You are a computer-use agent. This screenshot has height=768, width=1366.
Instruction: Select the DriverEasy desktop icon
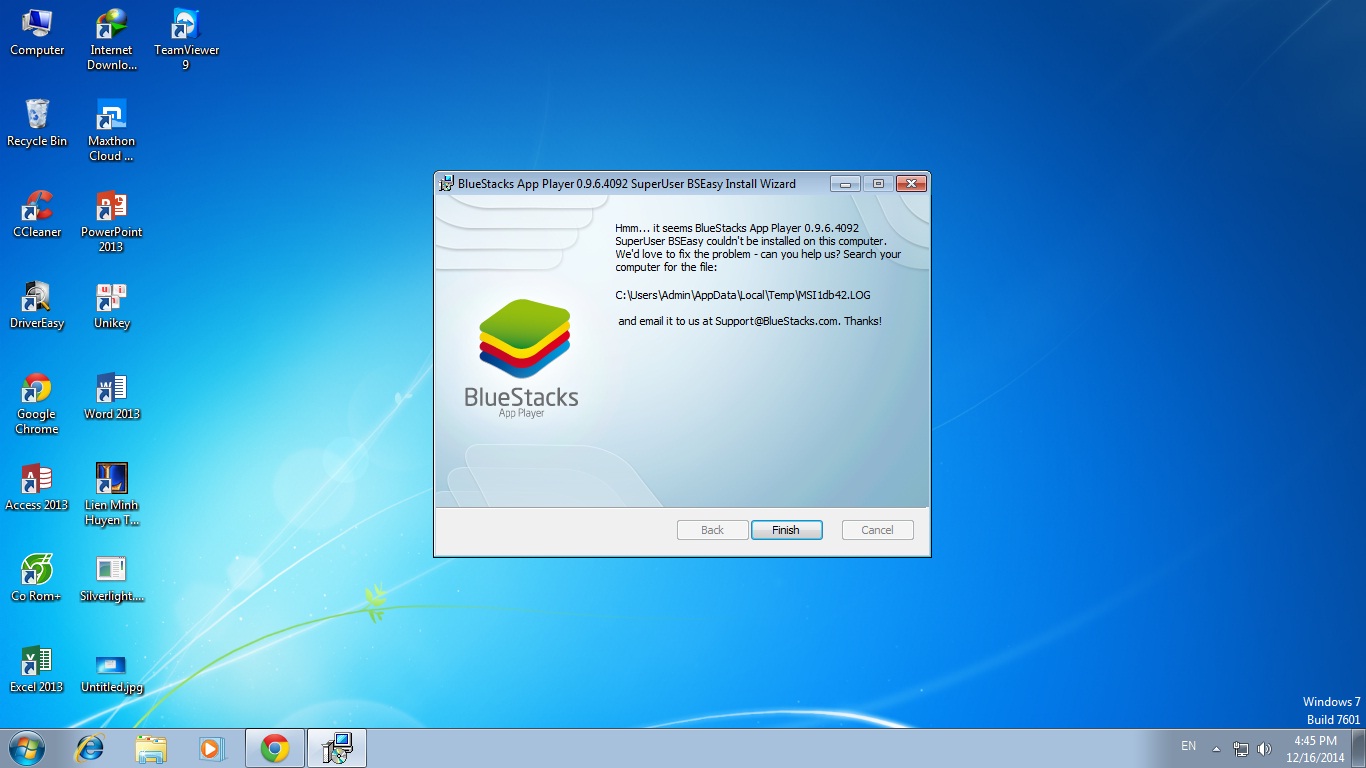click(x=37, y=305)
